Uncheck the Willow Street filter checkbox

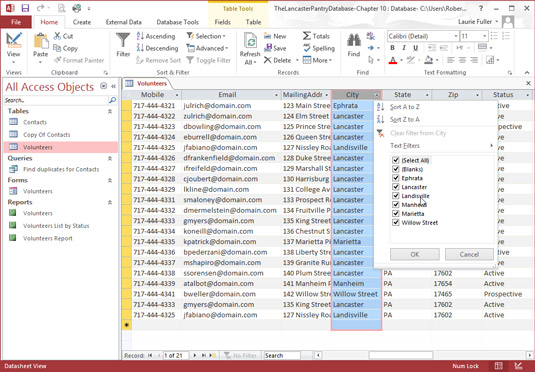(x=396, y=222)
